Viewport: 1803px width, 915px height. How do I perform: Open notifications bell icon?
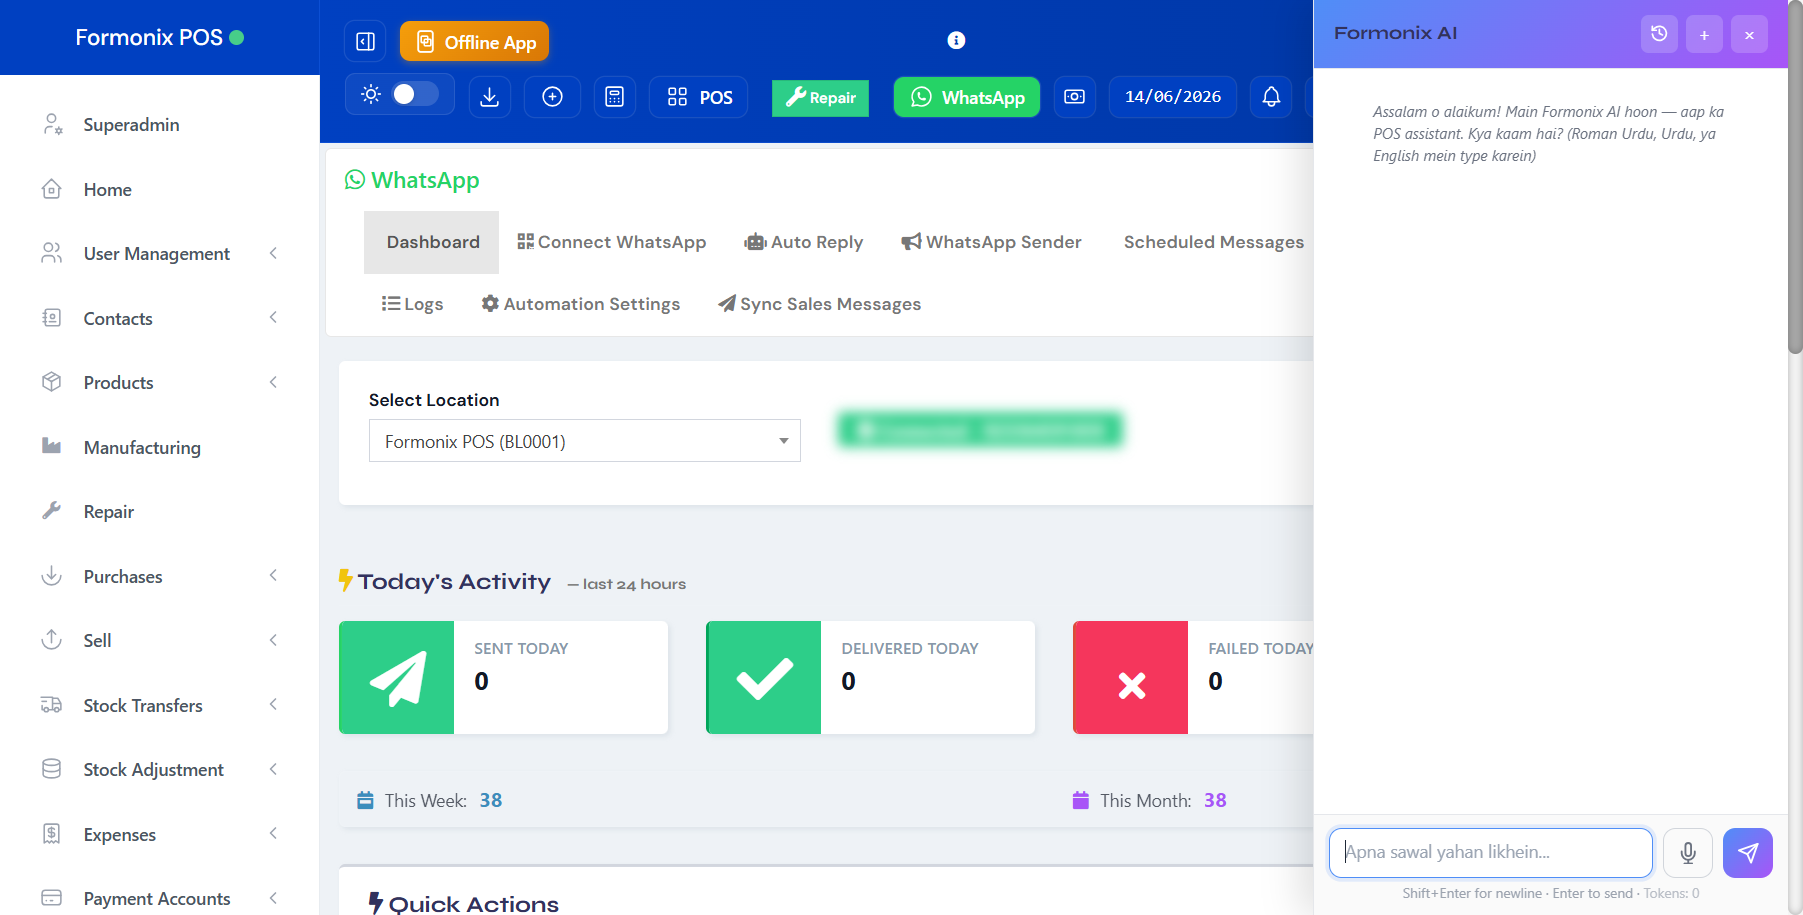[x=1271, y=97]
